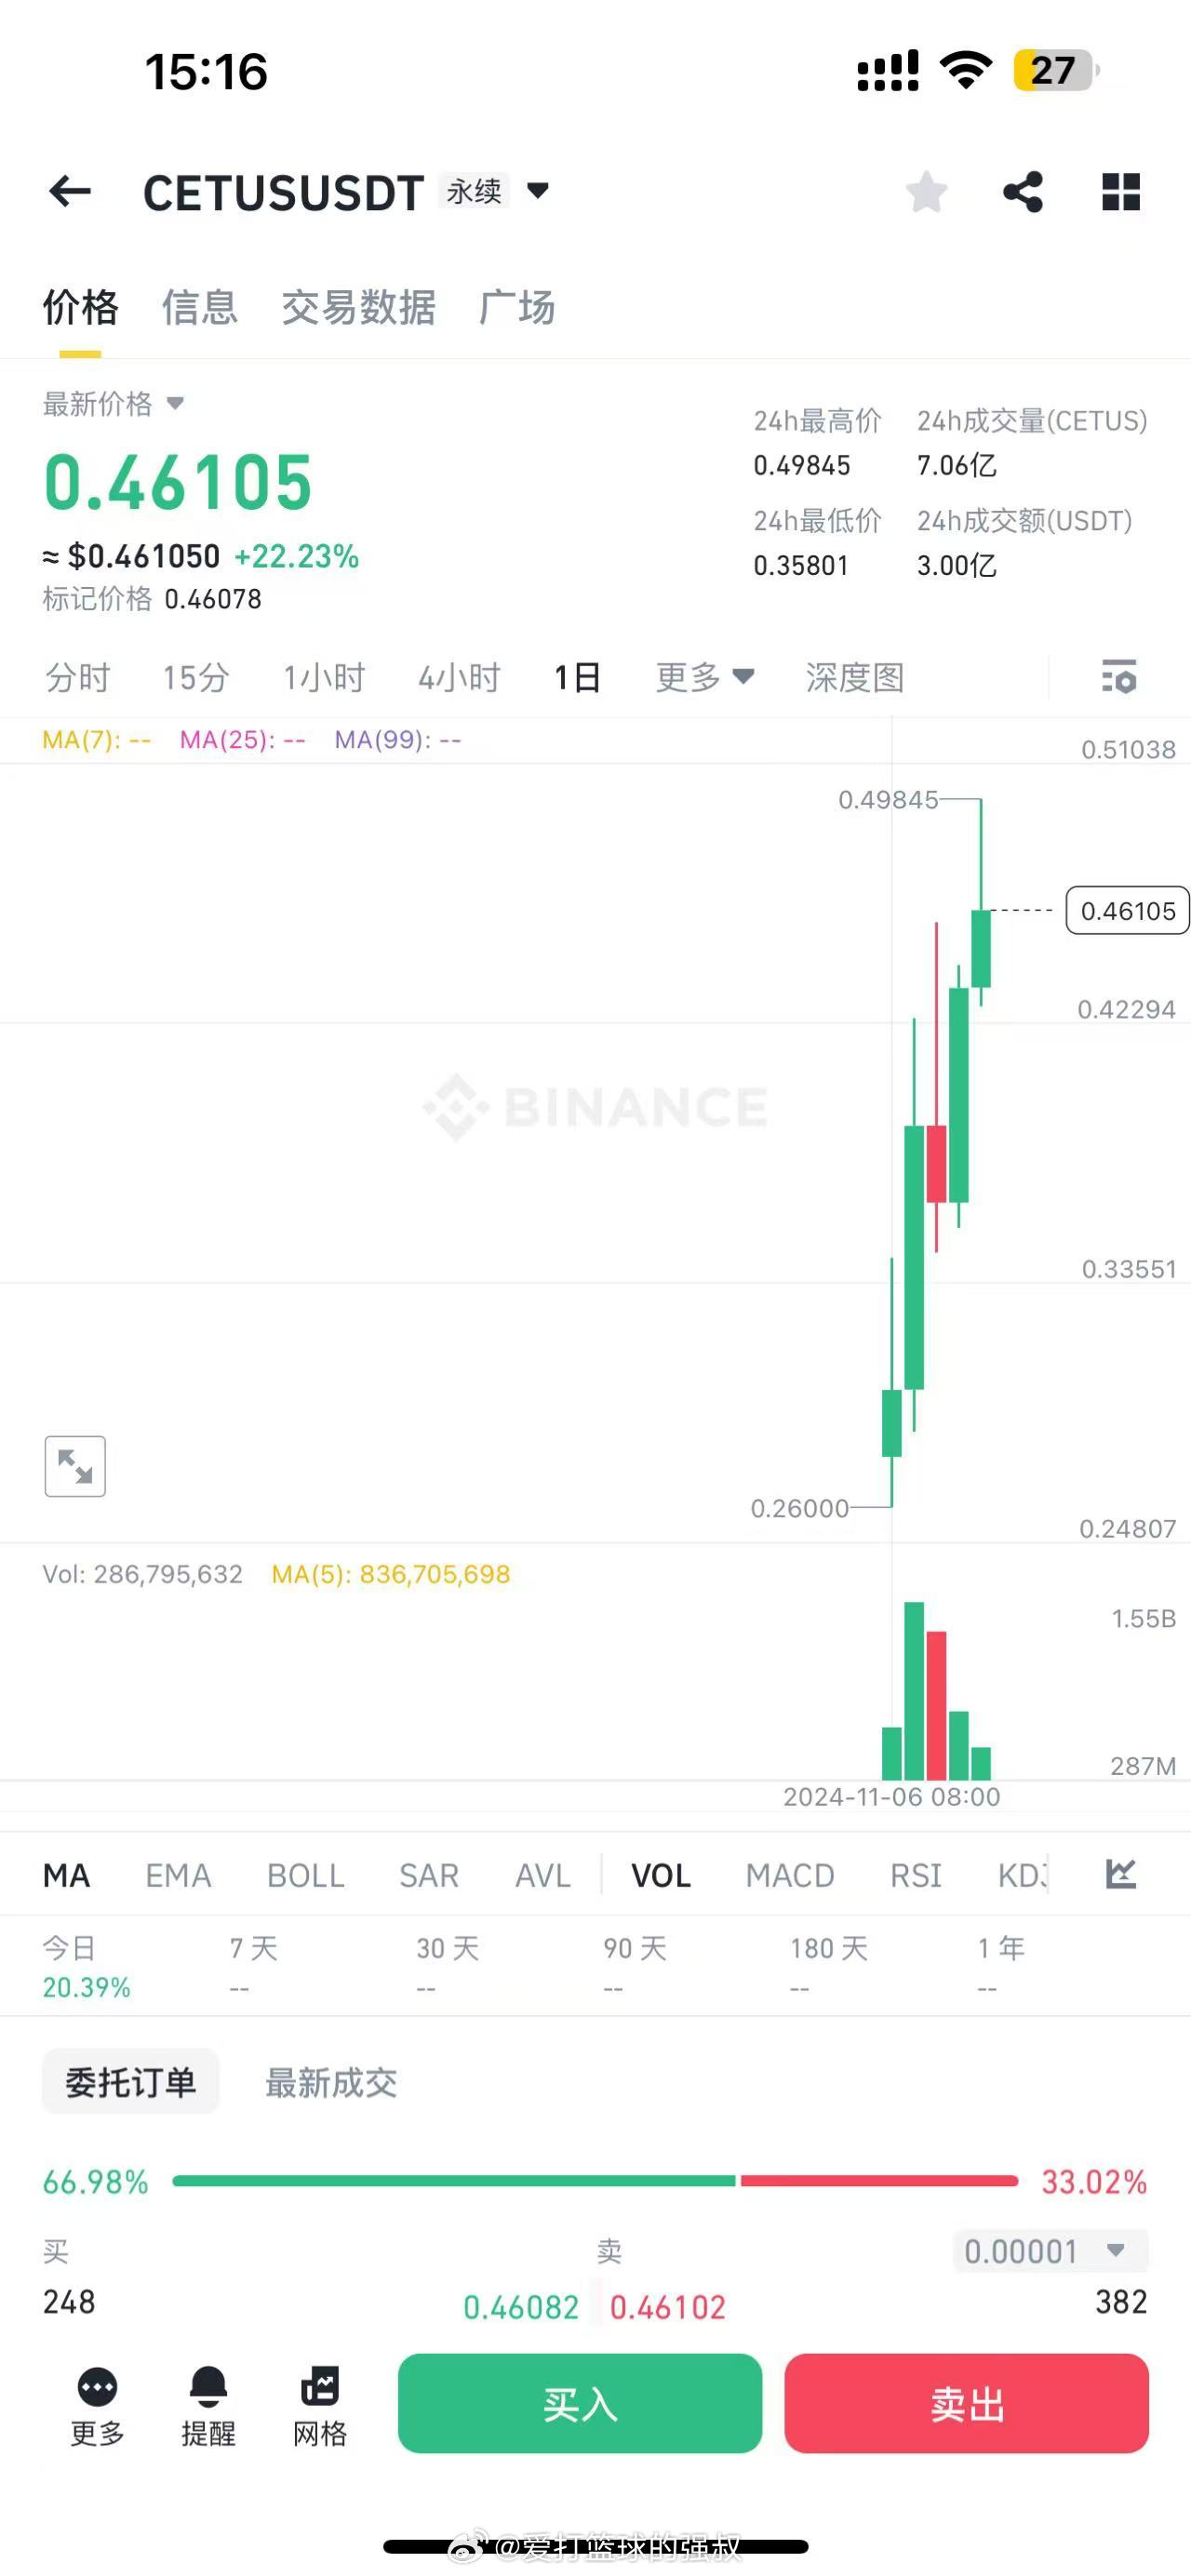The width and height of the screenshot is (1191, 2576).
Task: Tap the share icon
Action: (1022, 191)
